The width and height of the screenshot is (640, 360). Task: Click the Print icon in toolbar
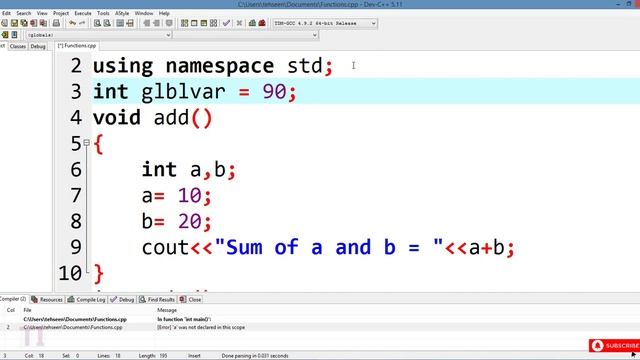click(56, 23)
